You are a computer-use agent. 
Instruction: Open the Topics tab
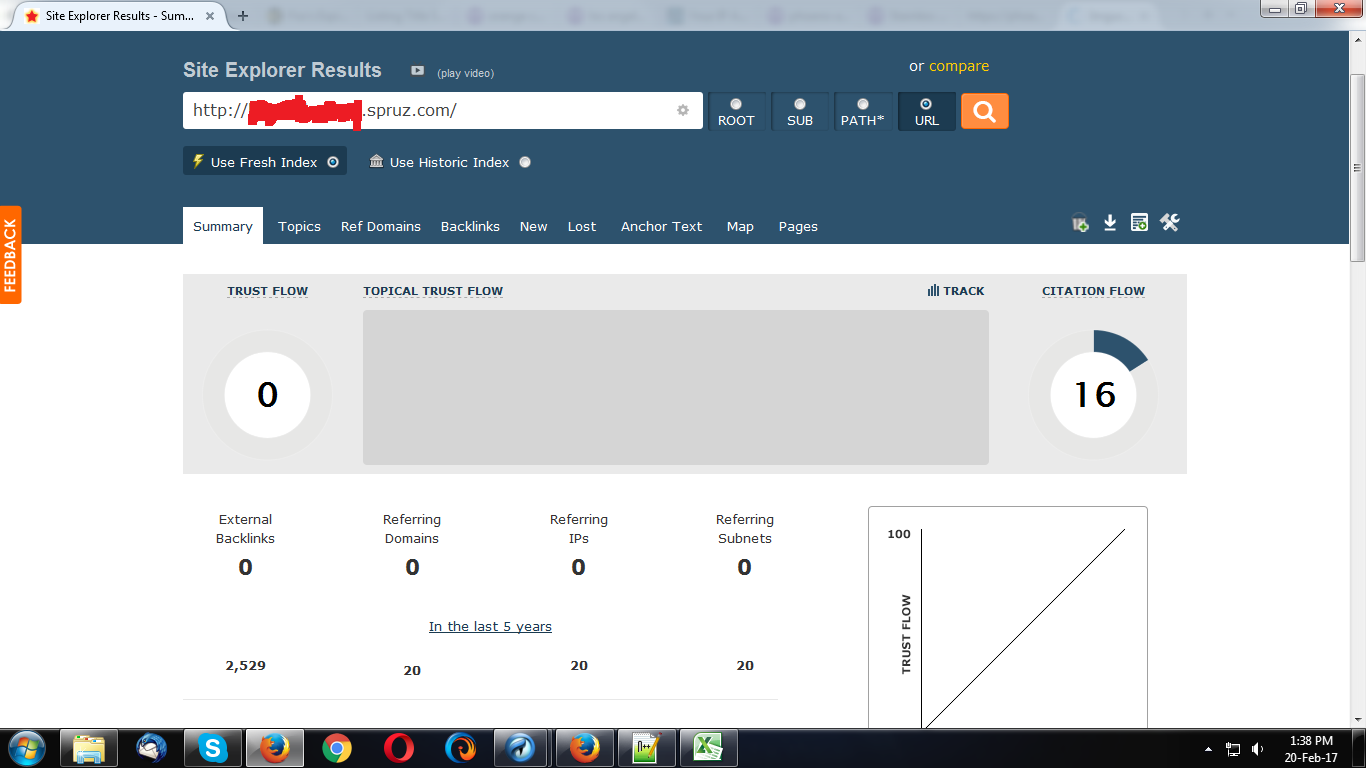coord(300,226)
